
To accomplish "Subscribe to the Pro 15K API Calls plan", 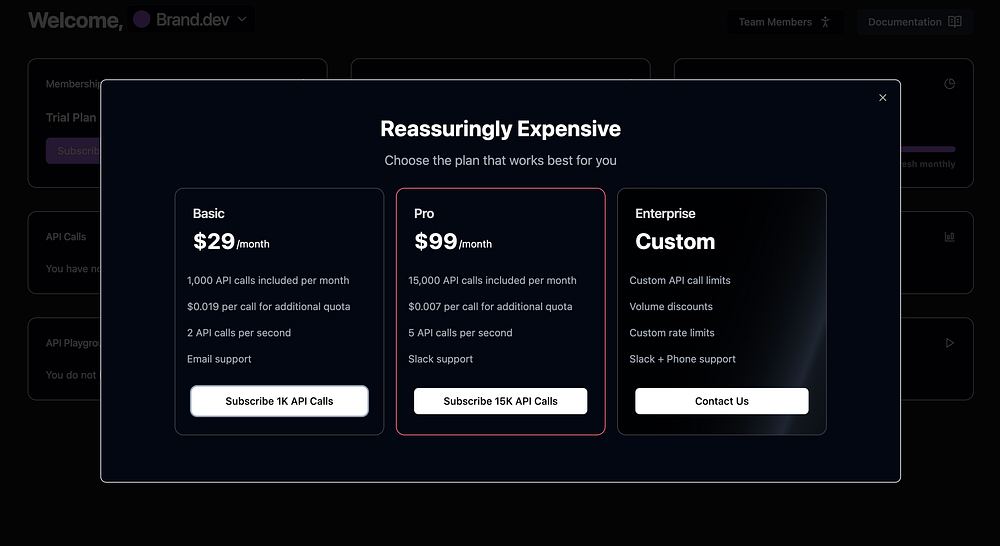I will (x=500, y=401).
